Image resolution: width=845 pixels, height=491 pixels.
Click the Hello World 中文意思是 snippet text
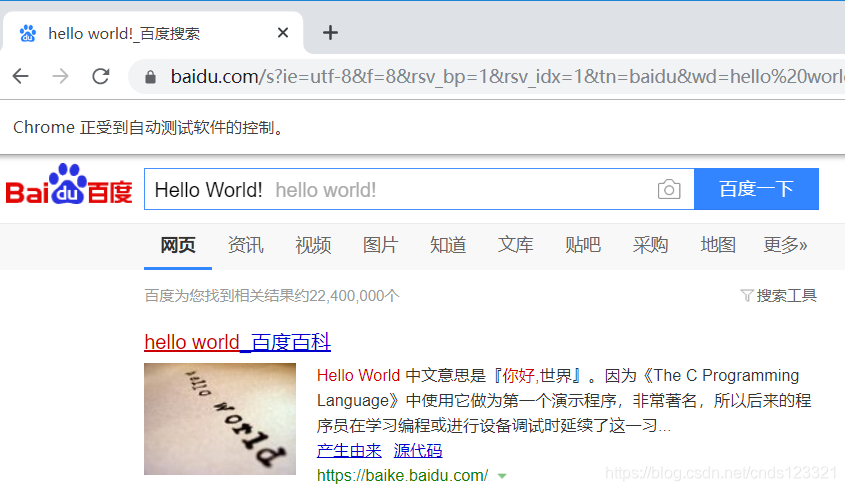point(564,400)
